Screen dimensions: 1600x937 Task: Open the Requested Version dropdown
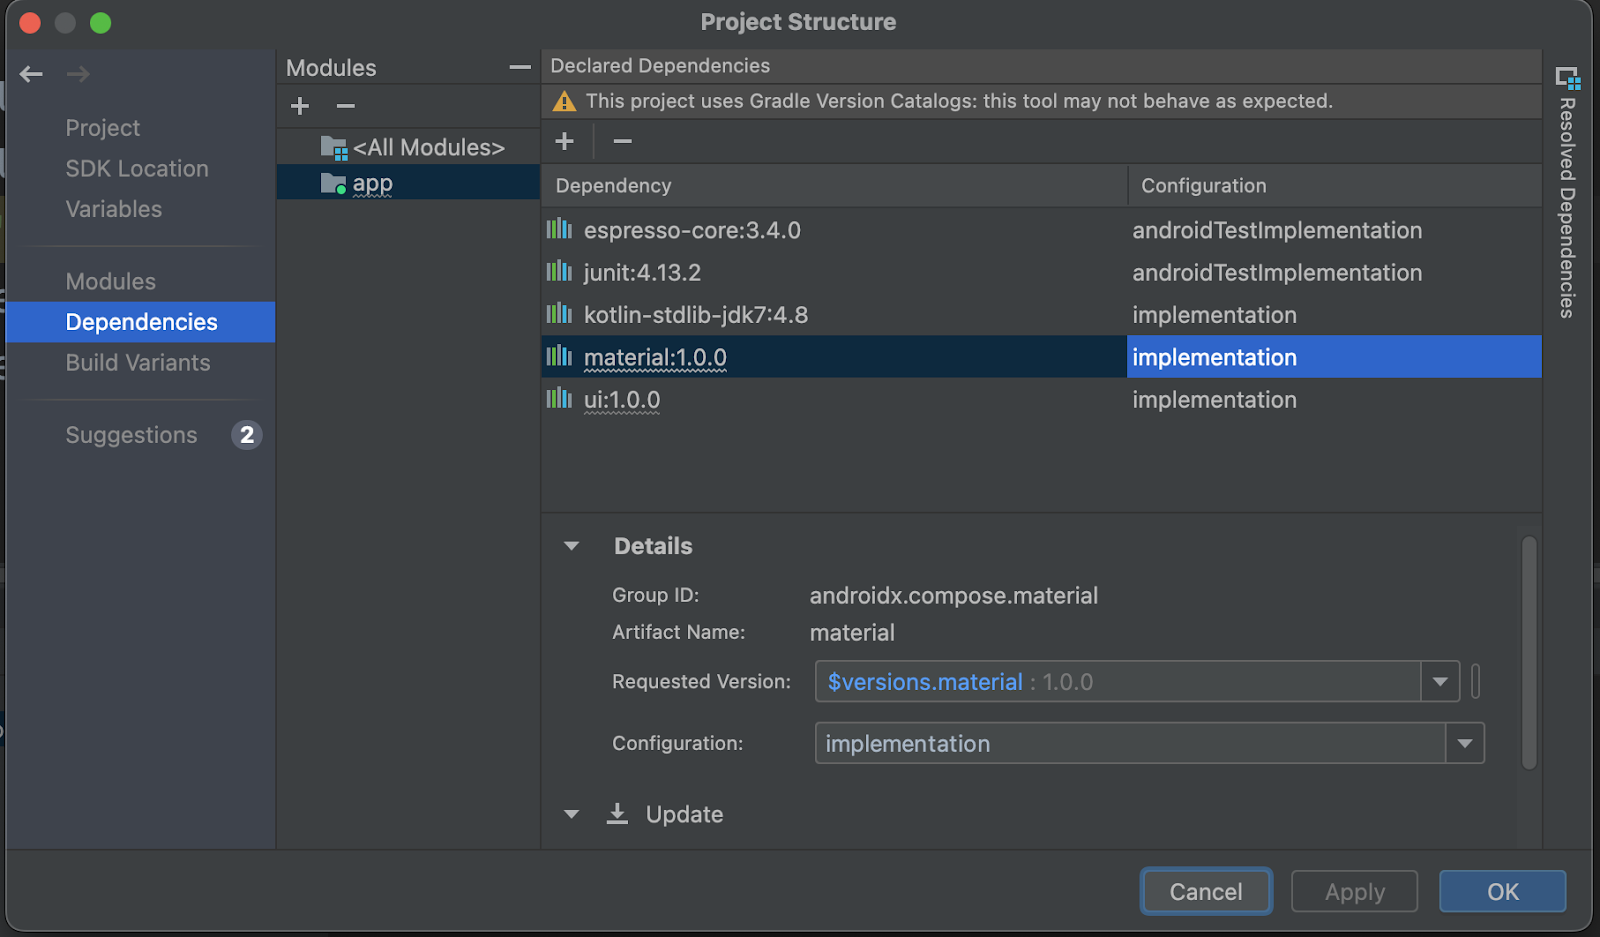(1439, 681)
